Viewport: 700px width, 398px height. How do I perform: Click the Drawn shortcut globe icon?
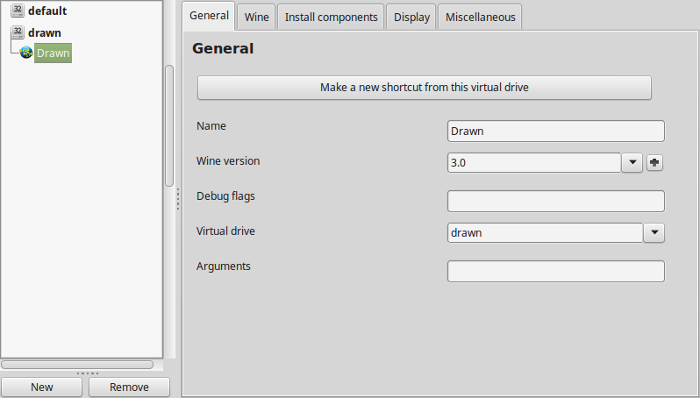click(x=26, y=53)
